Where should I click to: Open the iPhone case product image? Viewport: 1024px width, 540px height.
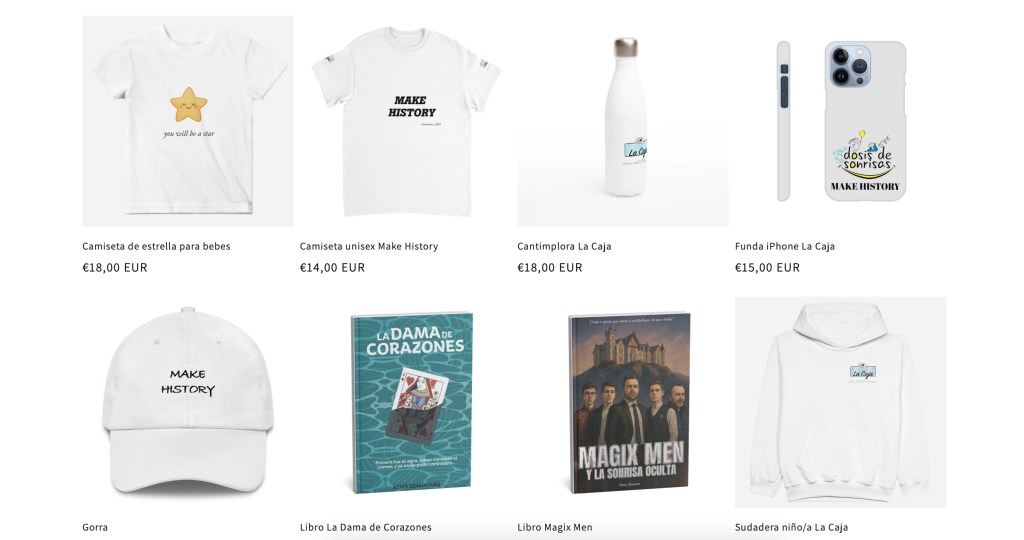click(840, 121)
